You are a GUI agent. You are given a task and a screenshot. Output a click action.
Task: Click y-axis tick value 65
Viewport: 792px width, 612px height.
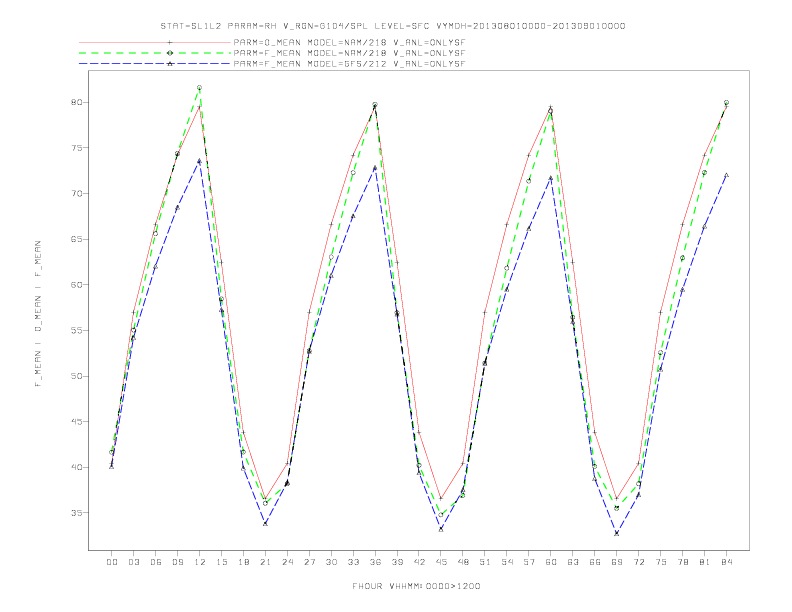coord(76,239)
